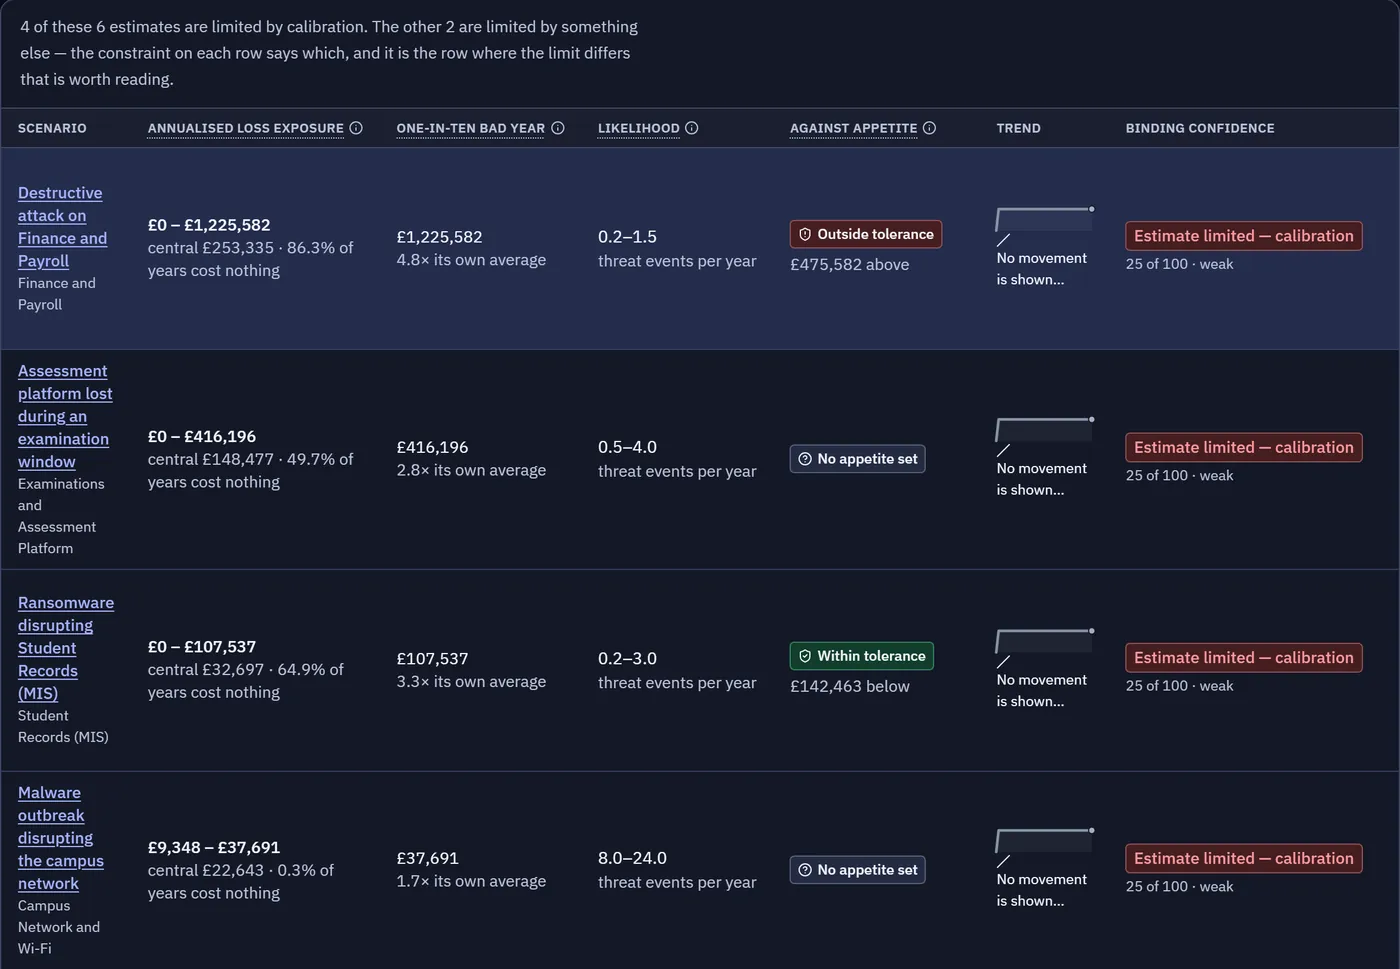Open Ransomware disrupting Student Records (MIS) link
The height and width of the screenshot is (969, 1400).
point(66,648)
